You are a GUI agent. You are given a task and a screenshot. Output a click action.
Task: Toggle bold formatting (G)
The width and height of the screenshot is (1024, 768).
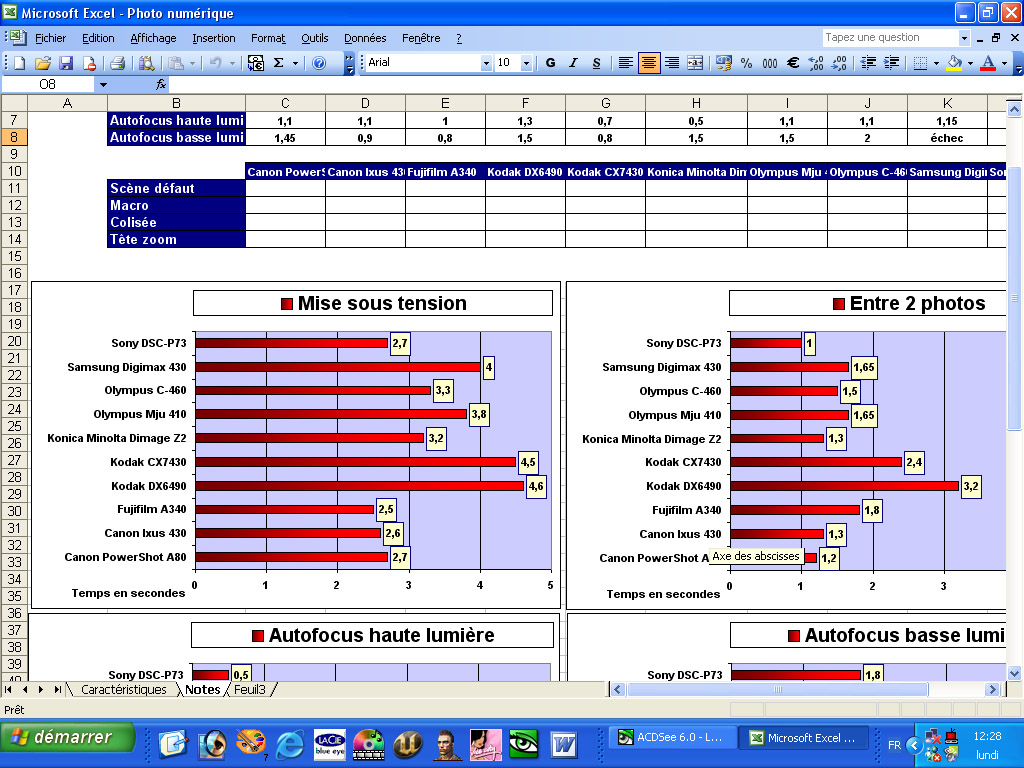551,63
